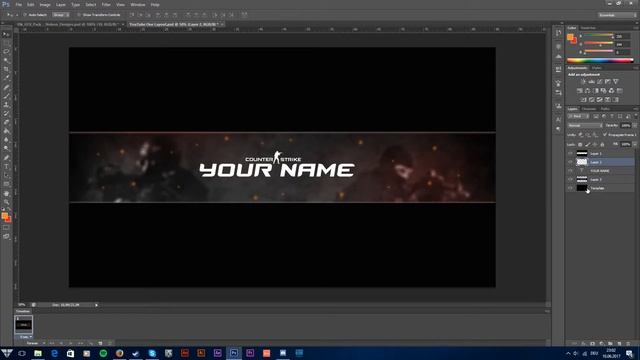Switch to the Paths tab
Viewport: 640px width, 360px height.
click(605, 109)
